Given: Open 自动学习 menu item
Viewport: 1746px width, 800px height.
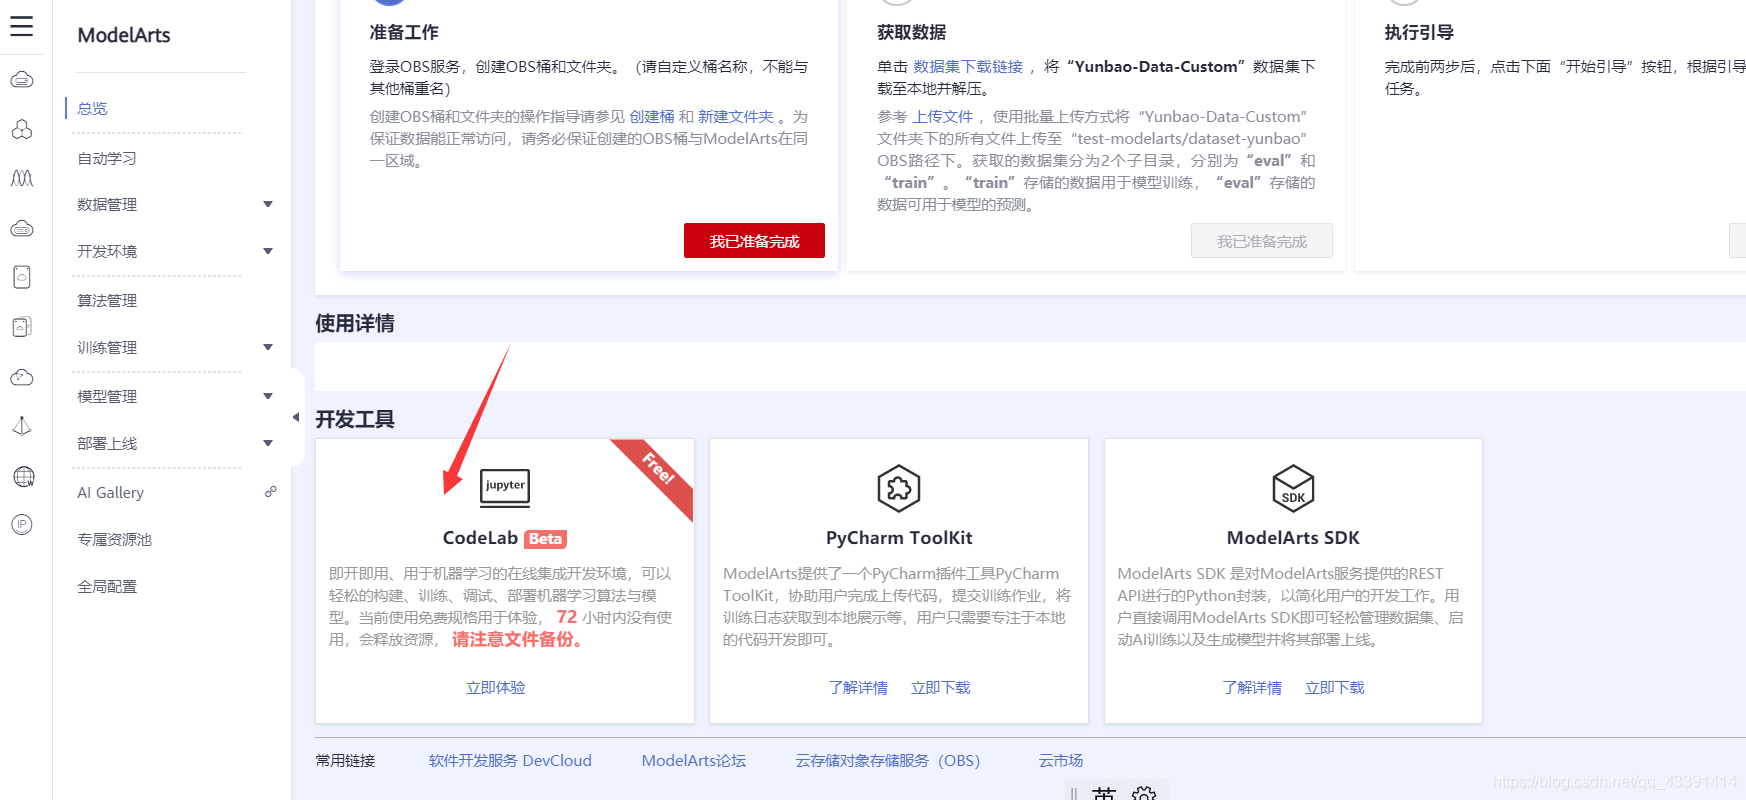Looking at the screenshot, I should coord(107,158).
